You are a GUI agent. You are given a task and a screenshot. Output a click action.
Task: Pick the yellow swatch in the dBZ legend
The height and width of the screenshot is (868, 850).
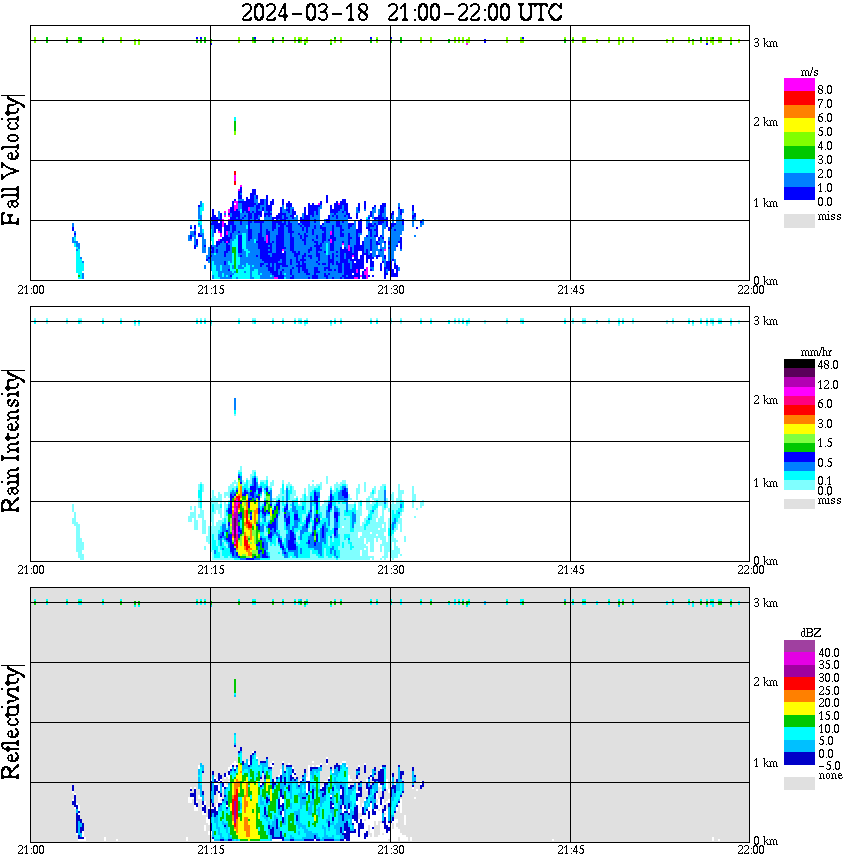click(799, 709)
